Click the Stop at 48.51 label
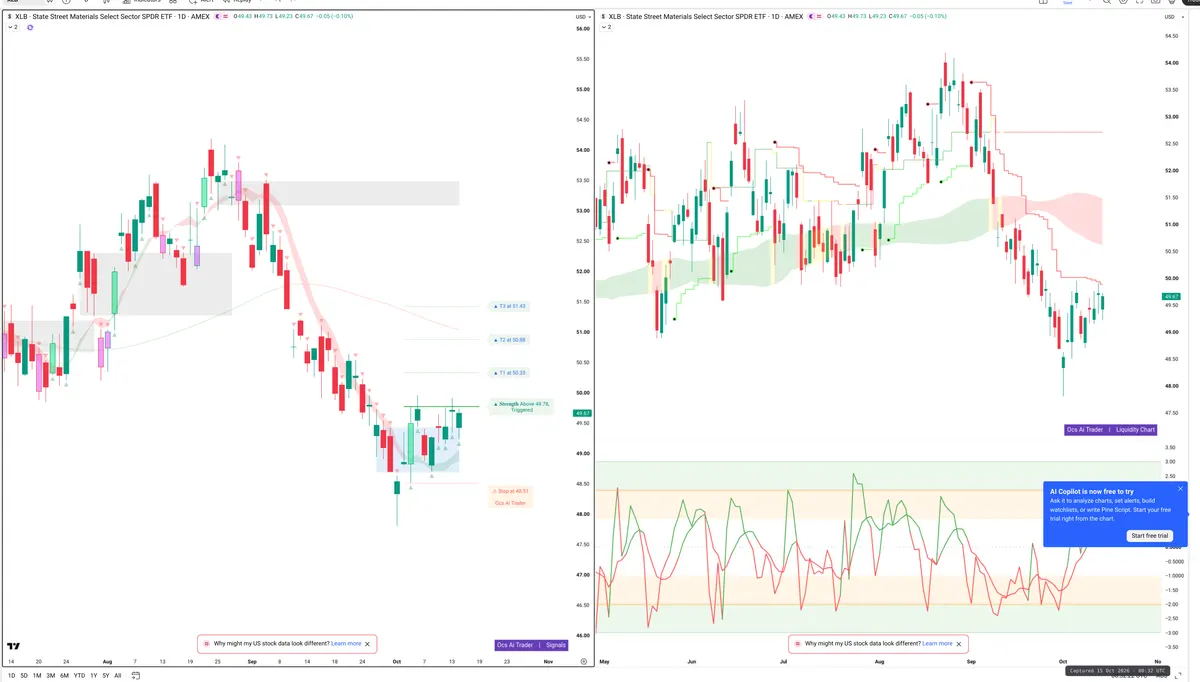This screenshot has width=1200, height=682. (512, 491)
